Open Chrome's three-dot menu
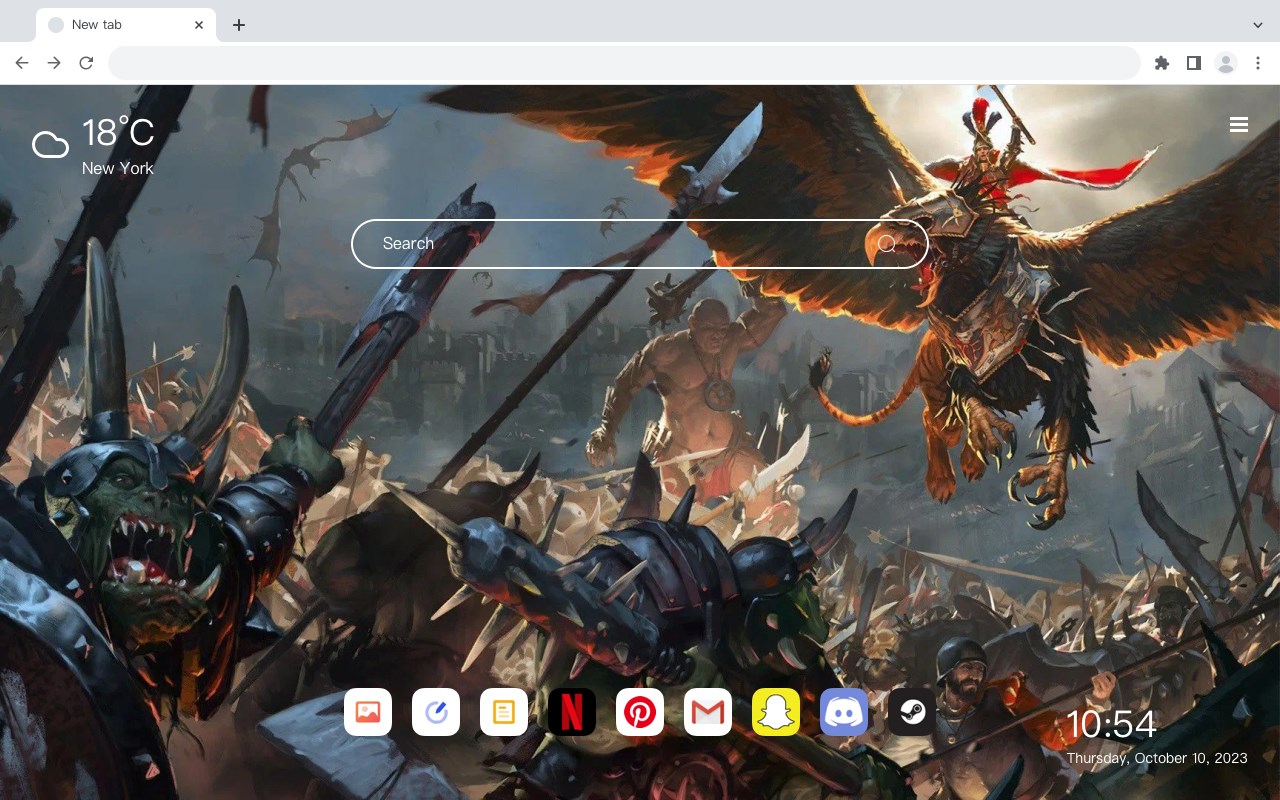The height and width of the screenshot is (800, 1280). coord(1258,63)
